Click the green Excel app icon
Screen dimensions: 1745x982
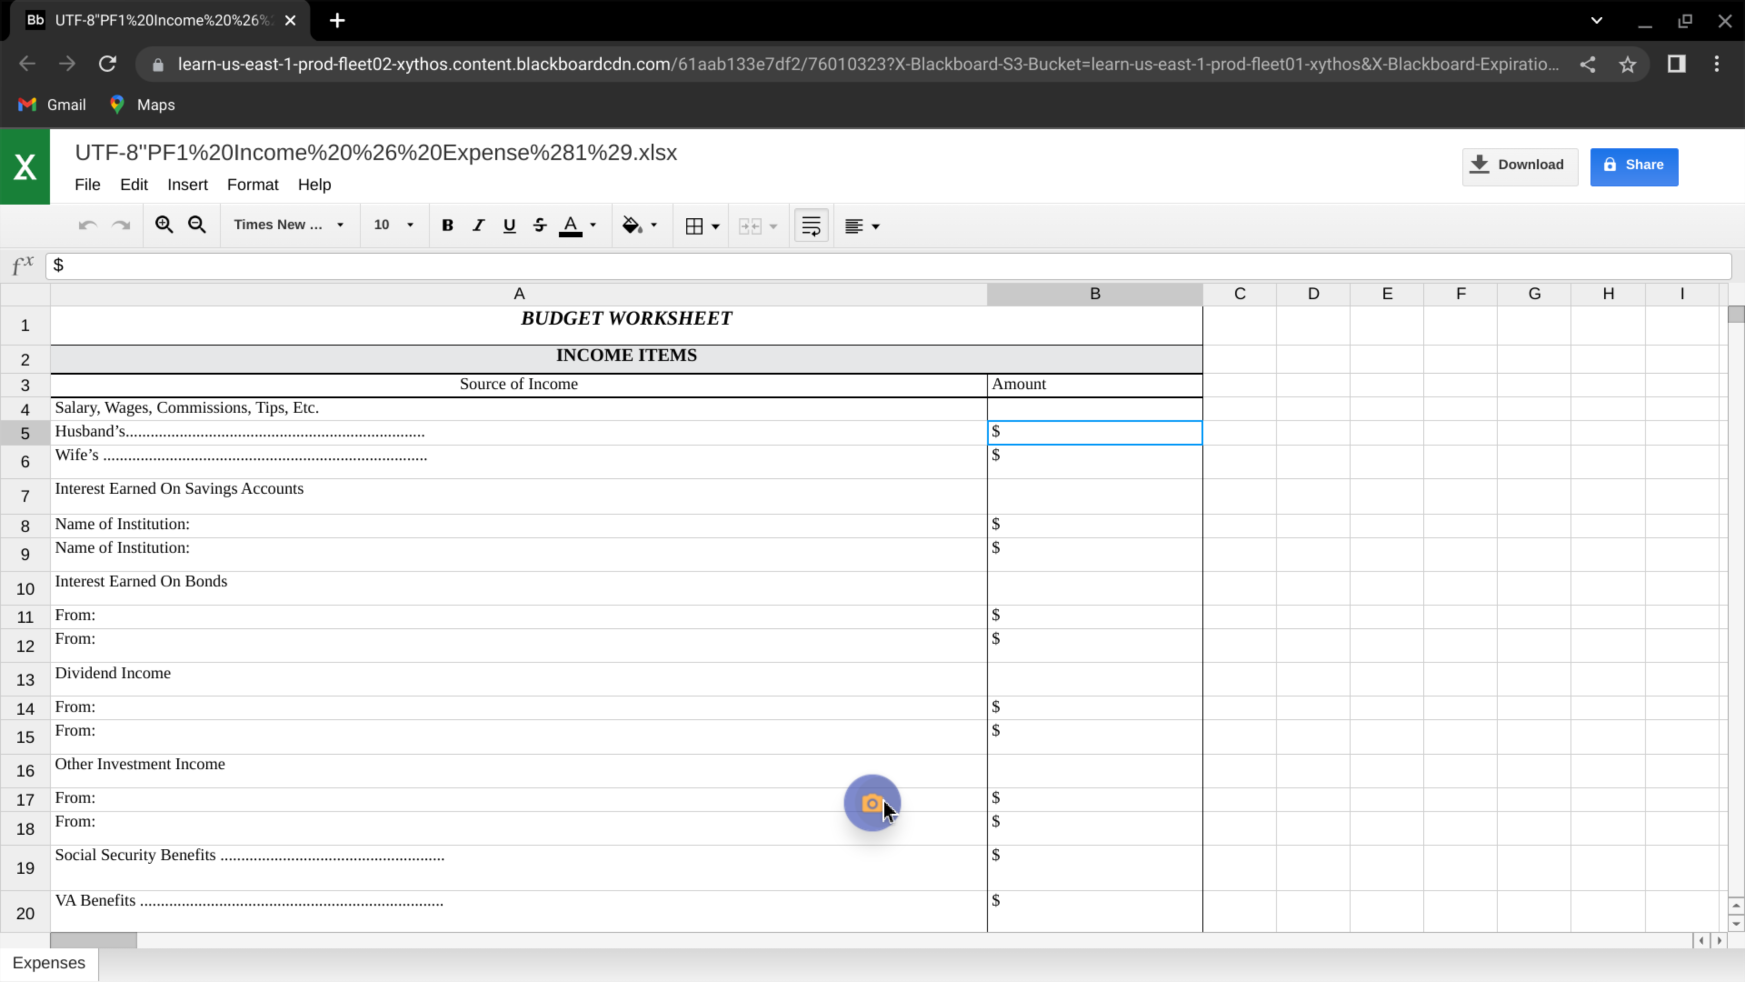[x=25, y=167]
